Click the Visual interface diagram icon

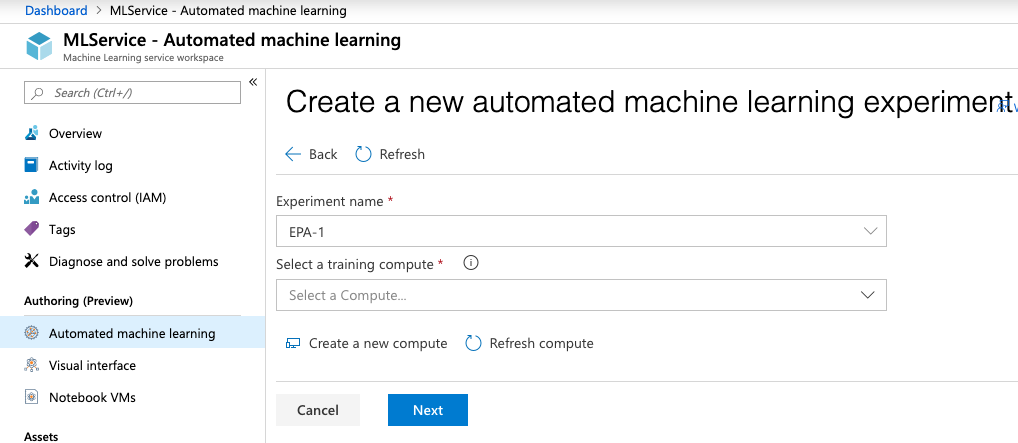pos(31,365)
